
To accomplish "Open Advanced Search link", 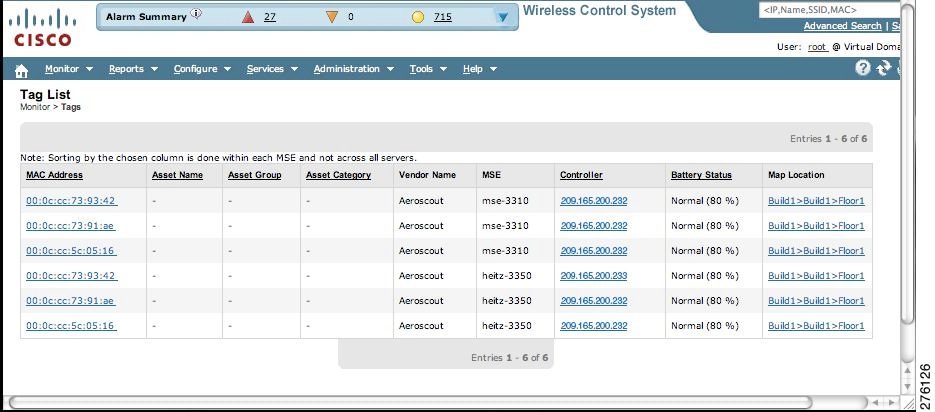I will [842, 26].
